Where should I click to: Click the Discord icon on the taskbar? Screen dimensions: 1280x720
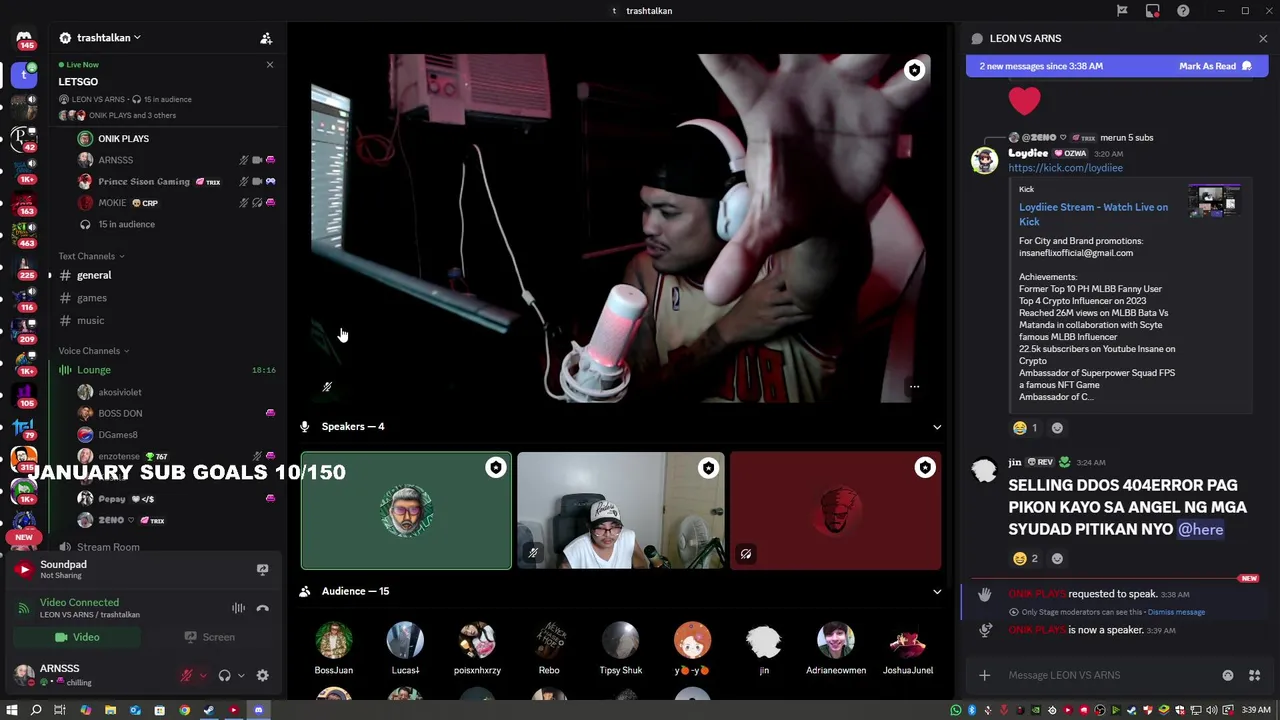coord(258,710)
